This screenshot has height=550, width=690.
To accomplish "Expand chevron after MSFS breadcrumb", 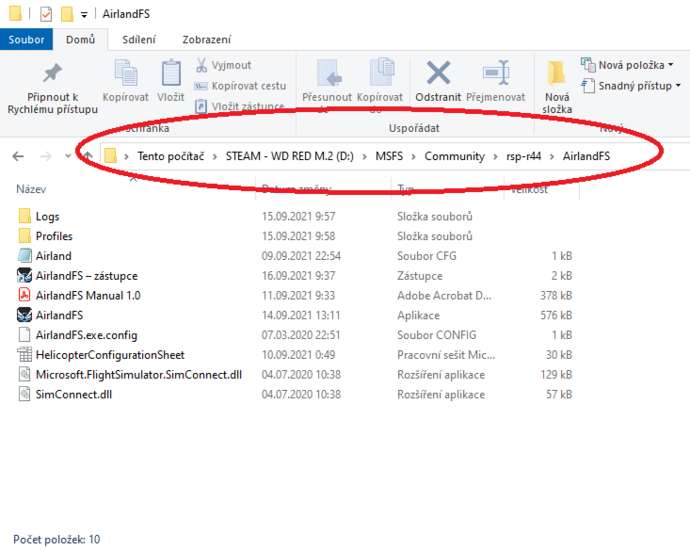I will [414, 157].
